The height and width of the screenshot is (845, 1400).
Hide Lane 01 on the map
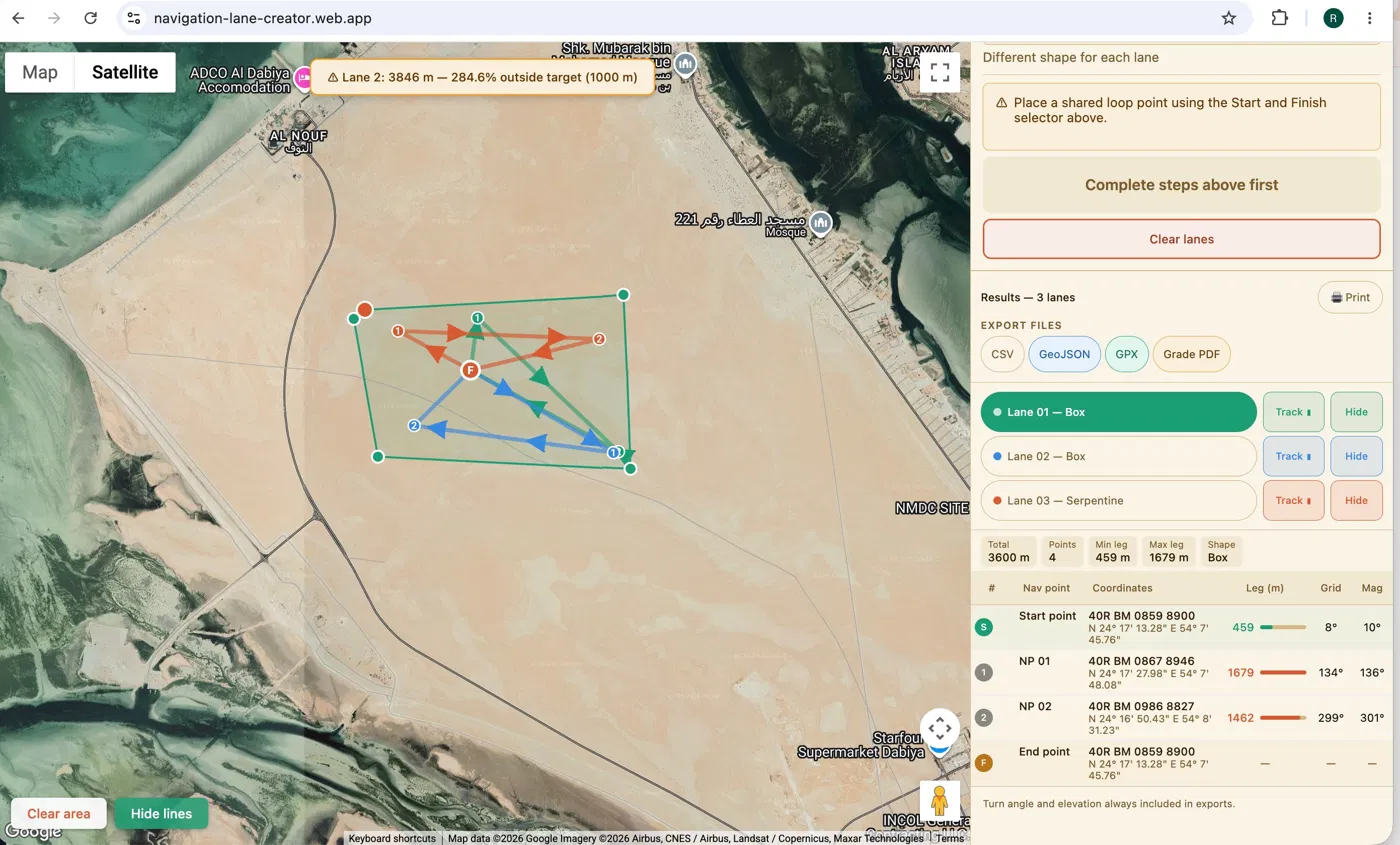pos(1356,412)
